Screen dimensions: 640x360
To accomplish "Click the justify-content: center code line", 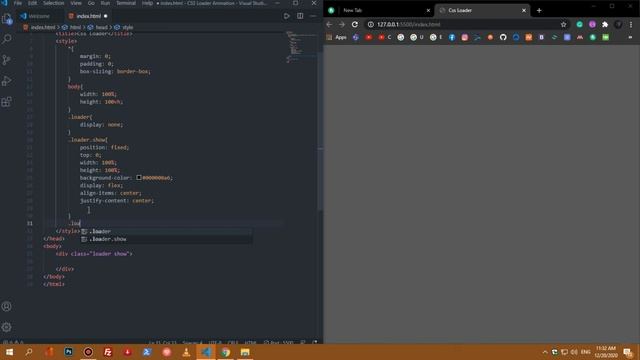I will (117, 201).
